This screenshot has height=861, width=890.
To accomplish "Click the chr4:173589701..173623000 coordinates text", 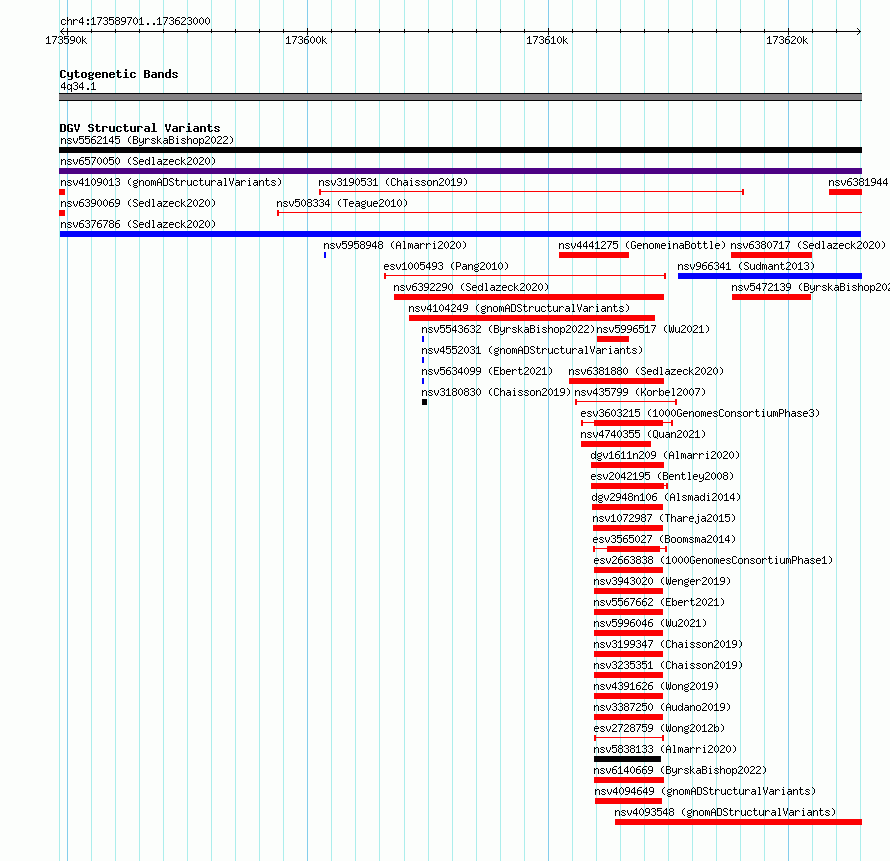I will [135, 22].
